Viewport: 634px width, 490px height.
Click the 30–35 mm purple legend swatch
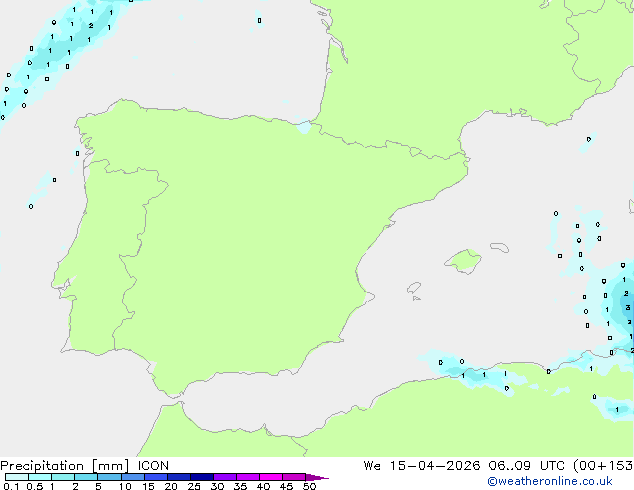click(225, 477)
